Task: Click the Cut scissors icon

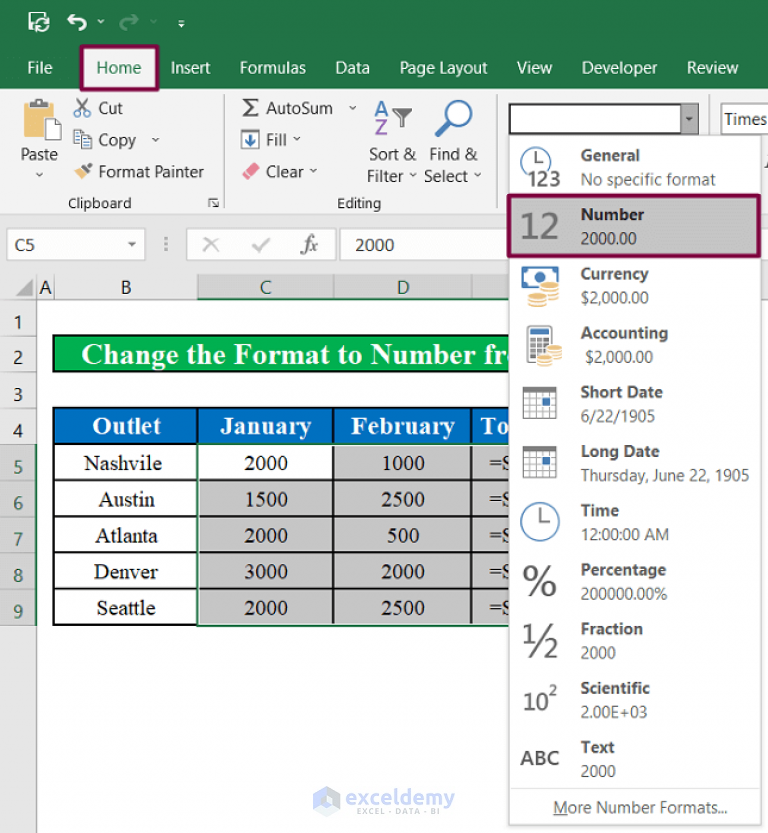Action: coord(82,108)
